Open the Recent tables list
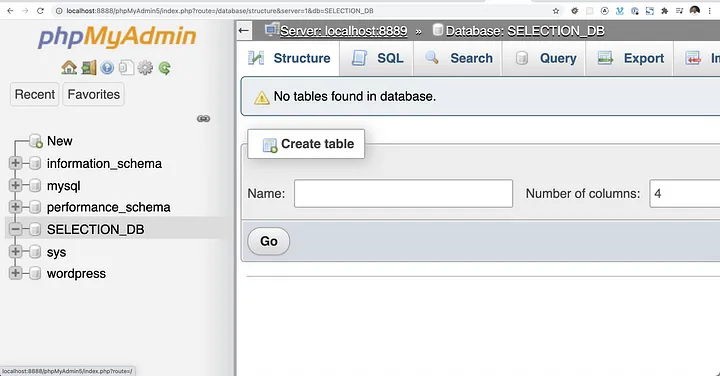The width and height of the screenshot is (720, 376). click(x=35, y=95)
